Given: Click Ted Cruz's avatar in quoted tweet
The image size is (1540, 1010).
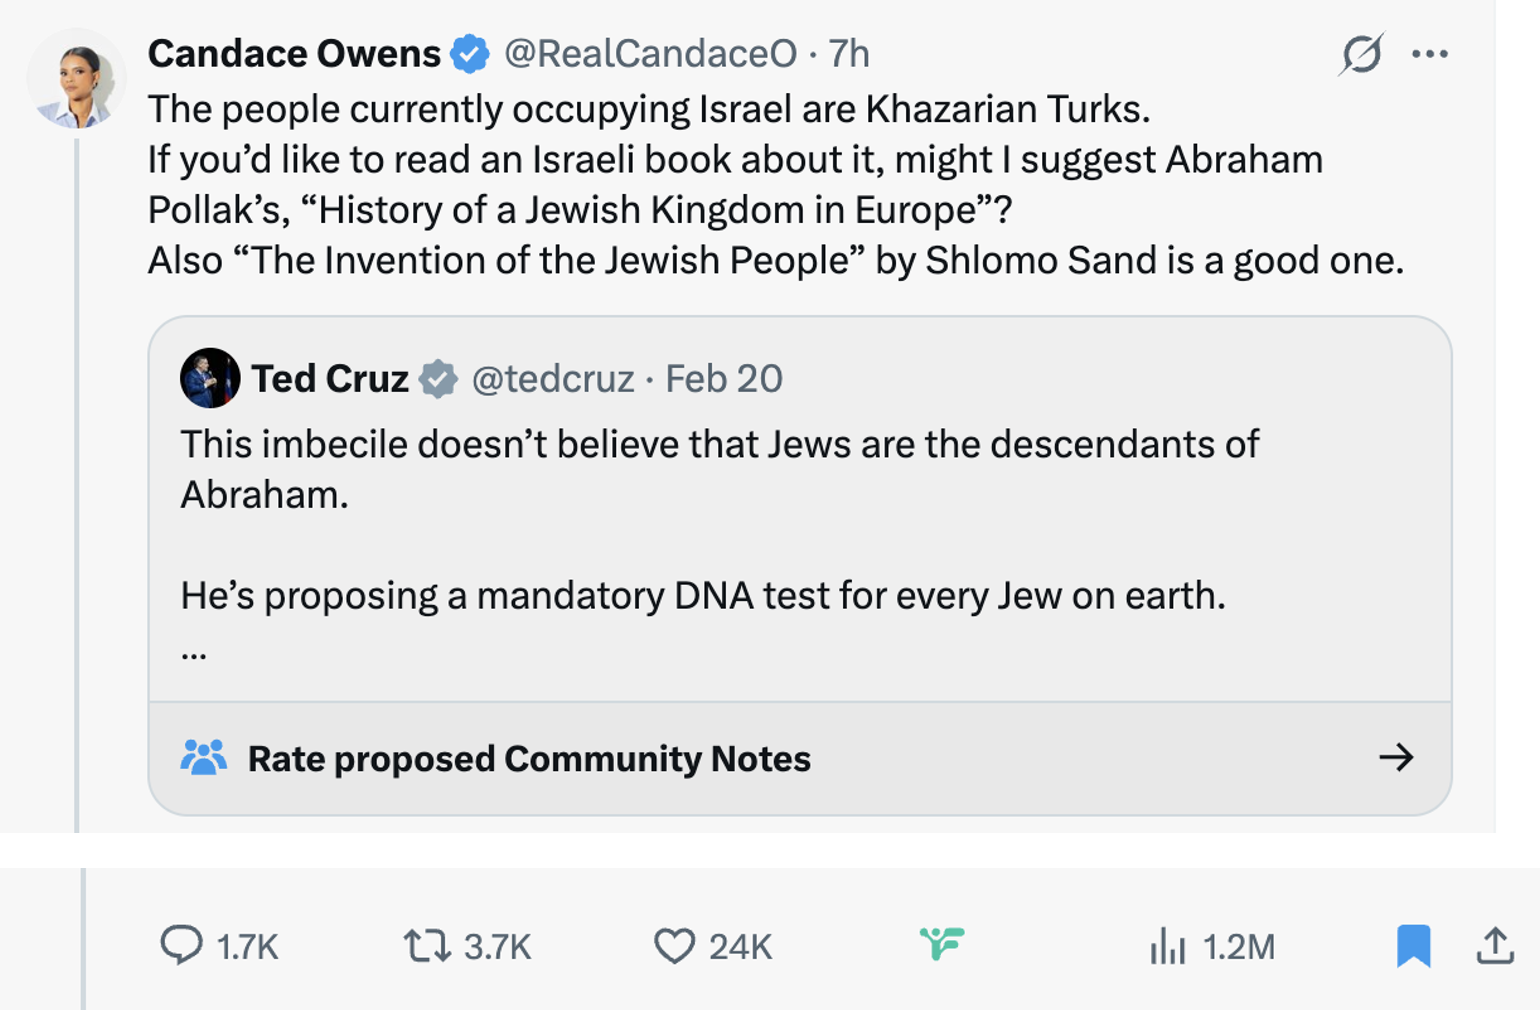Looking at the screenshot, I should coord(210,378).
